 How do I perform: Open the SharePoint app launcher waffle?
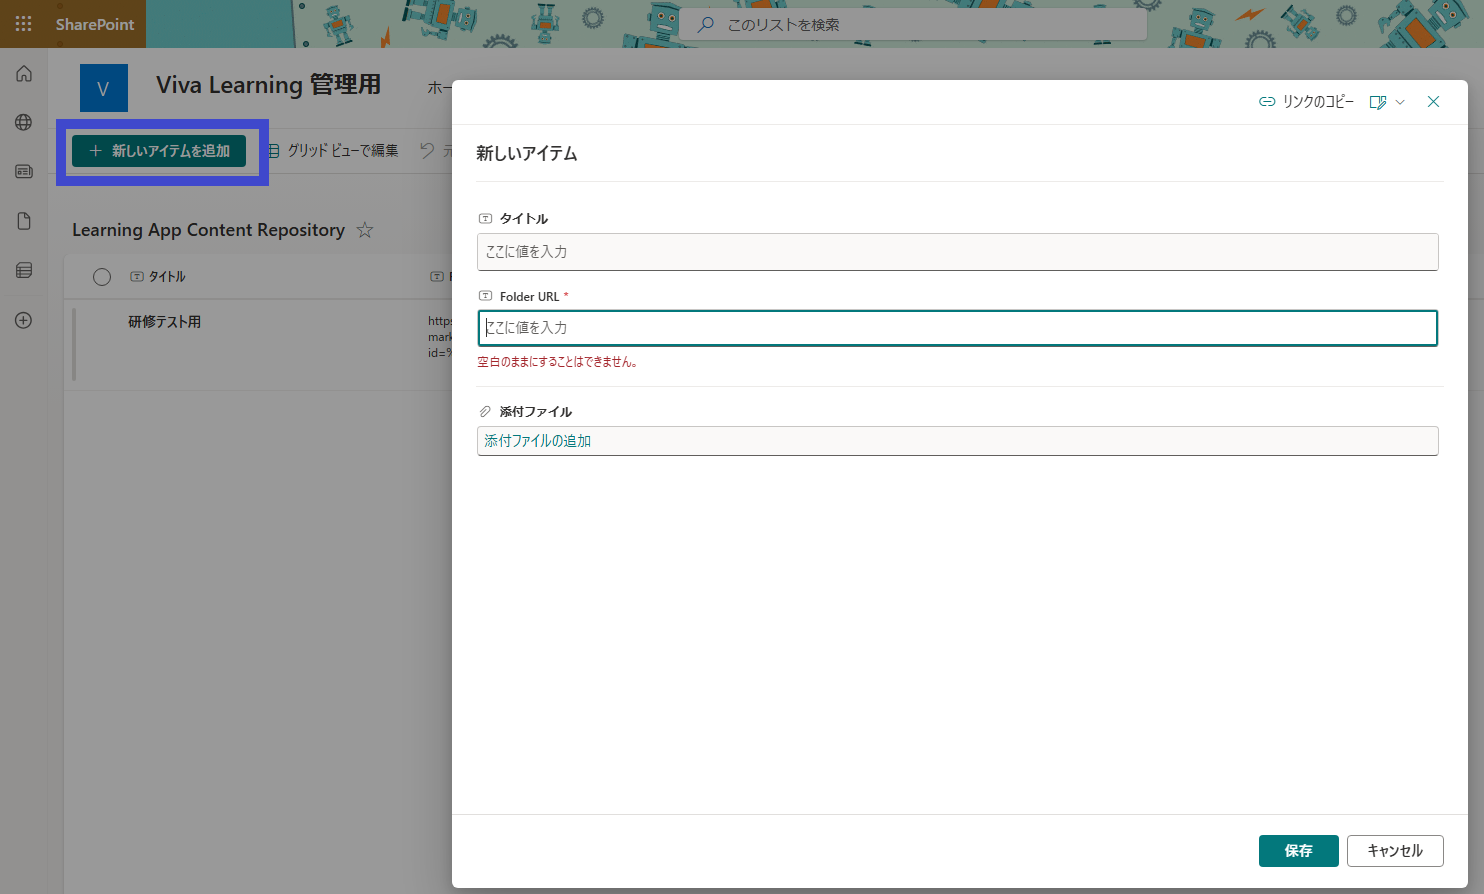click(x=24, y=24)
